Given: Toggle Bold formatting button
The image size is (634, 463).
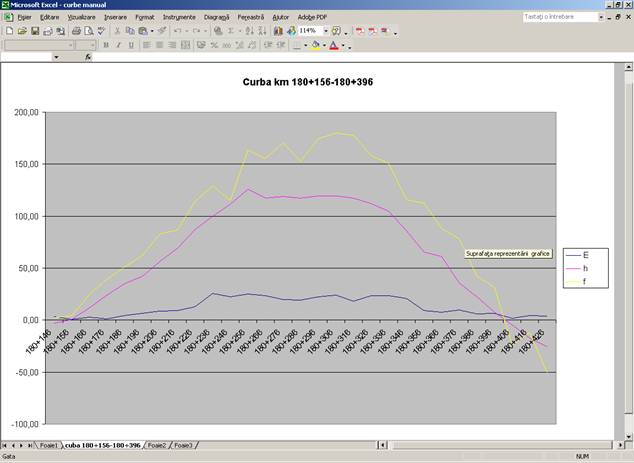Looking at the screenshot, I should (107, 45).
